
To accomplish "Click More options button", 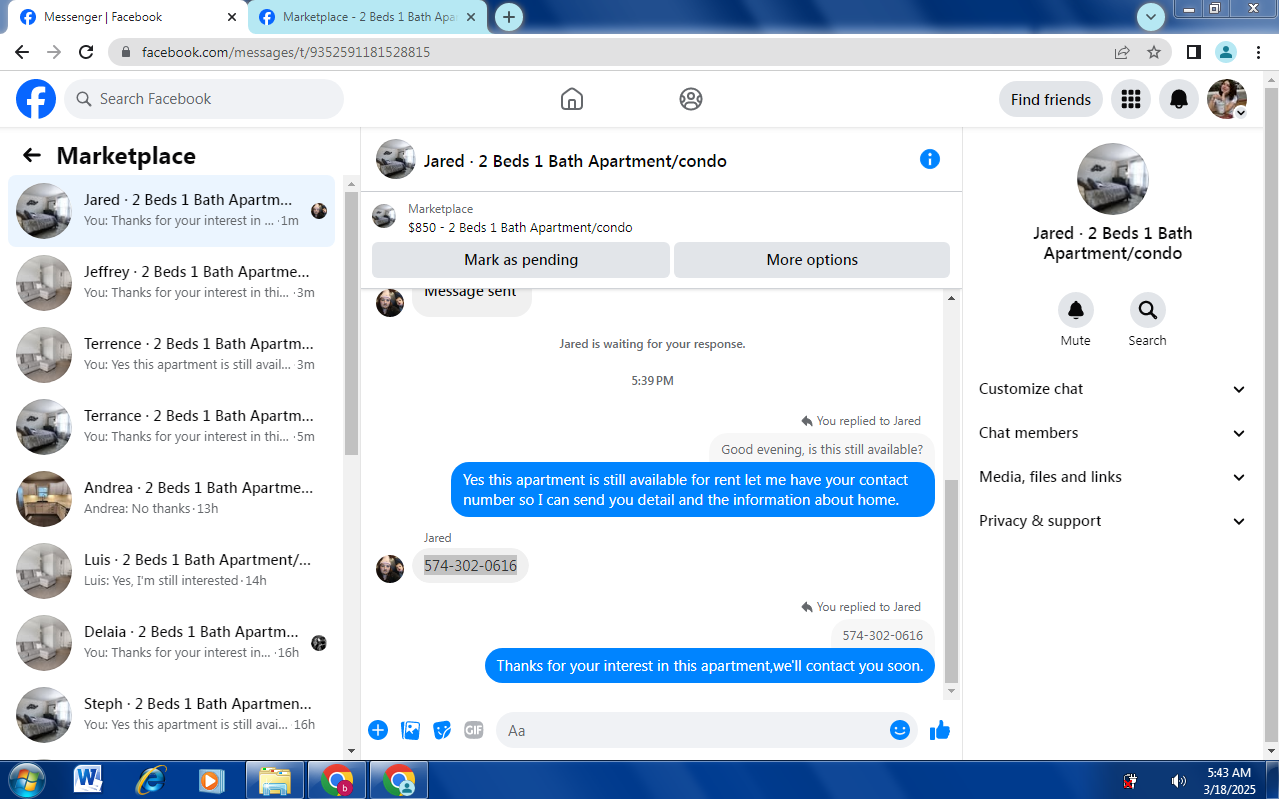I will coord(812,260).
